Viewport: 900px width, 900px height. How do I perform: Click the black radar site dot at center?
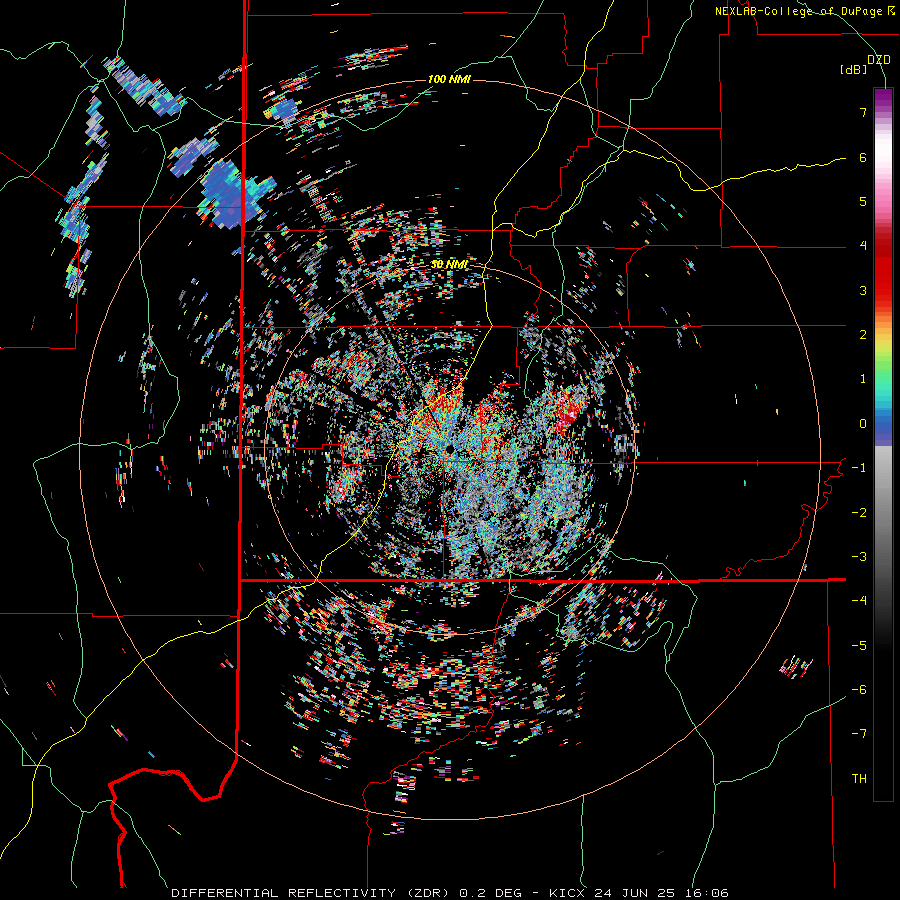click(x=450, y=448)
